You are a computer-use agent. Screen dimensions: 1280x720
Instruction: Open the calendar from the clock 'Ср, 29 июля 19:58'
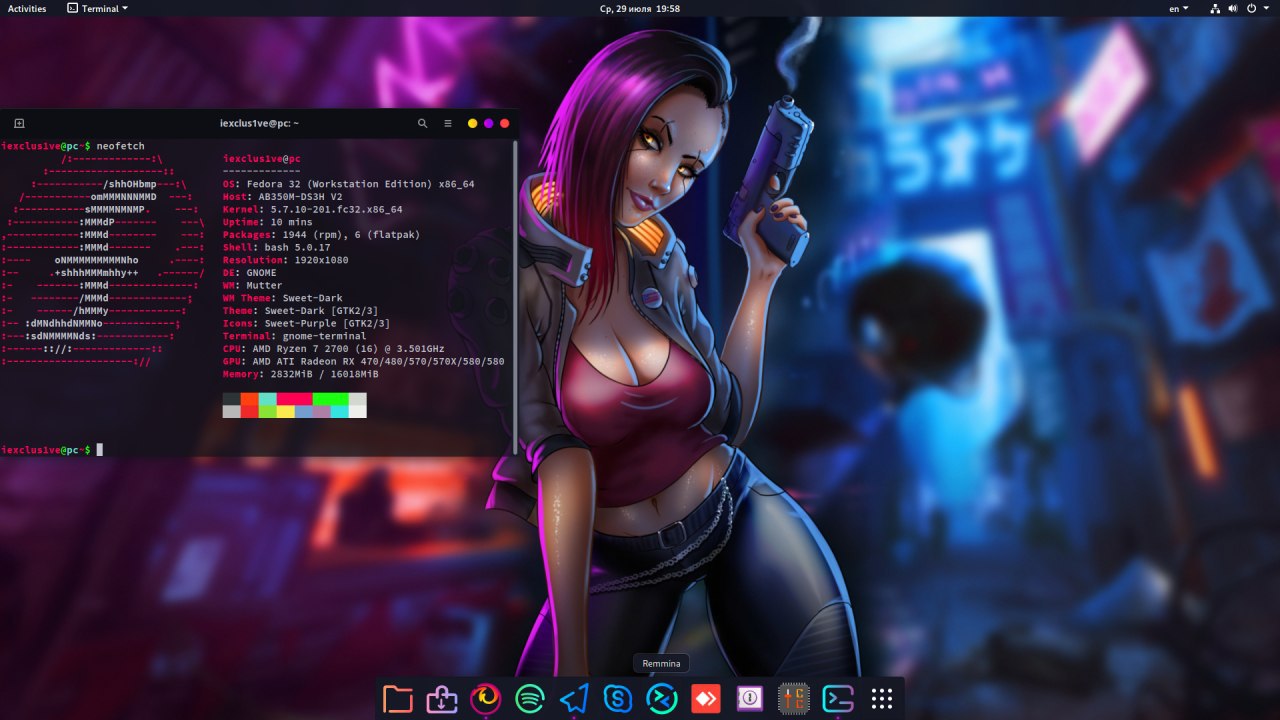pos(640,8)
